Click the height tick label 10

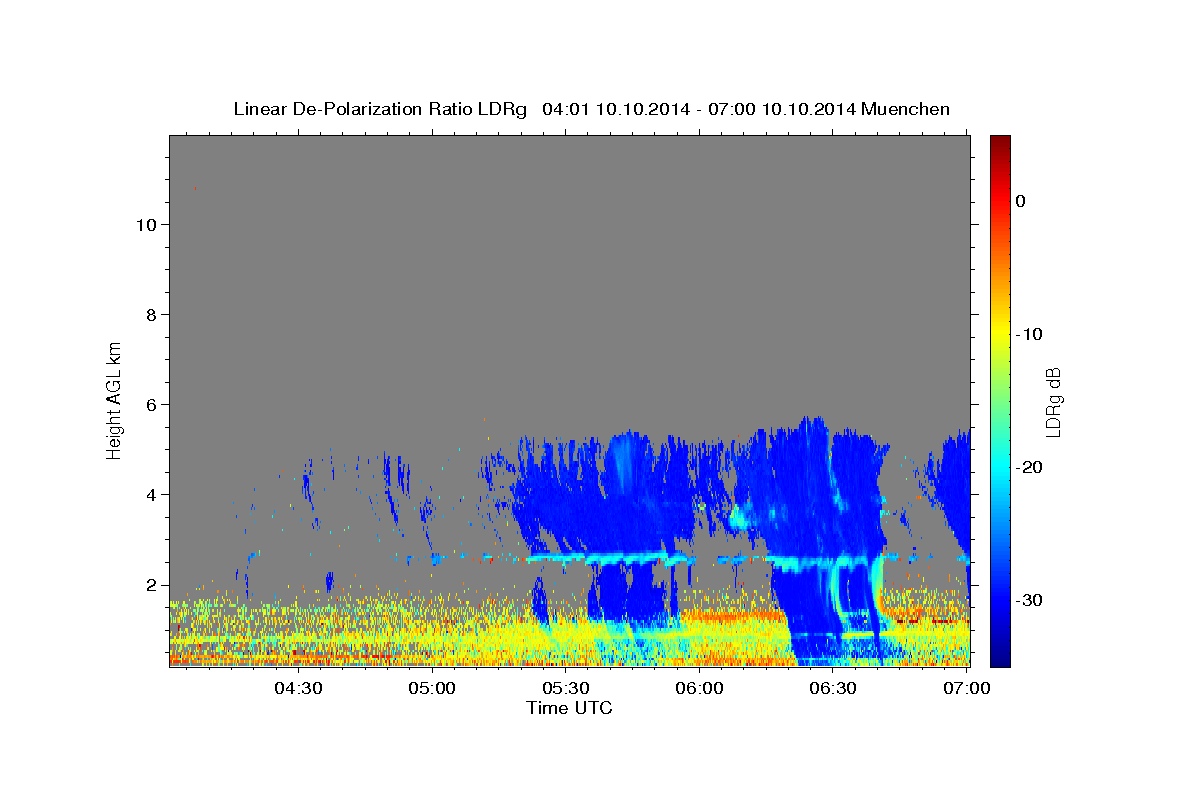(149, 224)
